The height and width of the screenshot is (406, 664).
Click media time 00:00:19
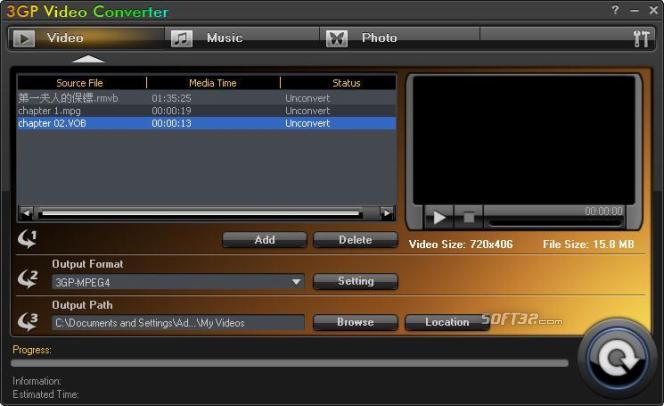click(172, 111)
